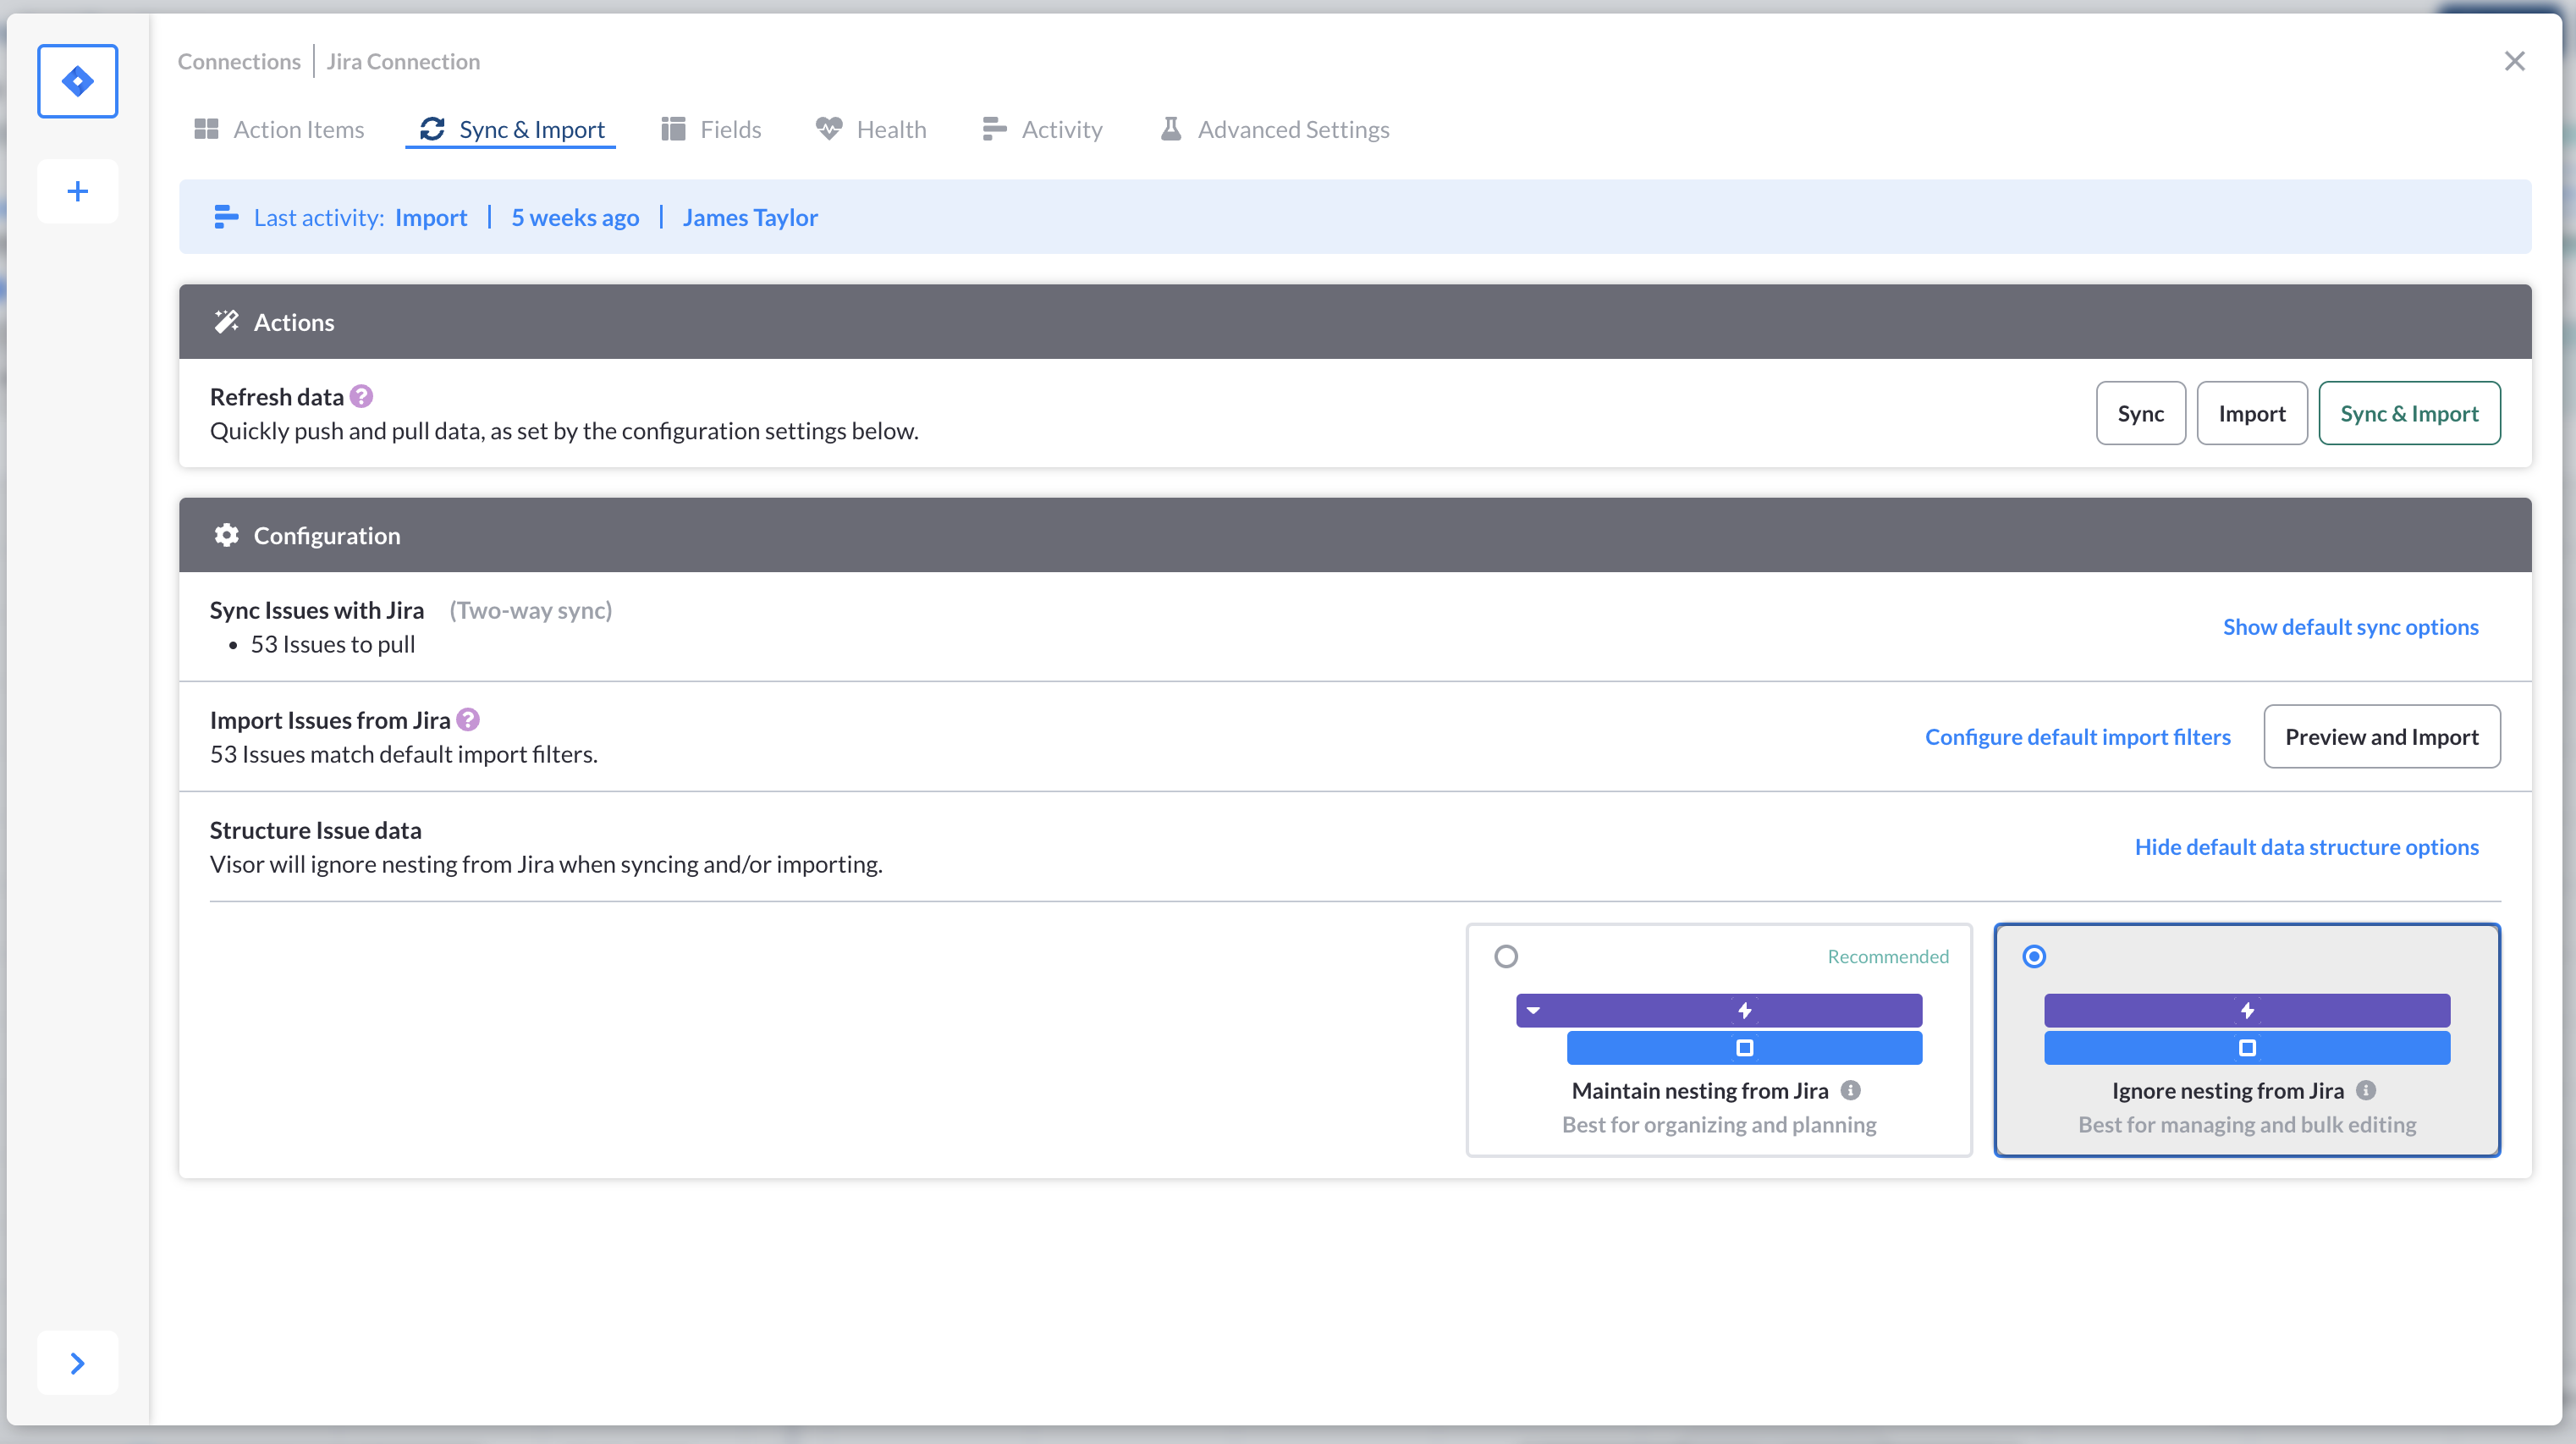The height and width of the screenshot is (1444, 2576).
Task: Click the Maintain nesting purple bar caret
Action: click(1533, 1011)
